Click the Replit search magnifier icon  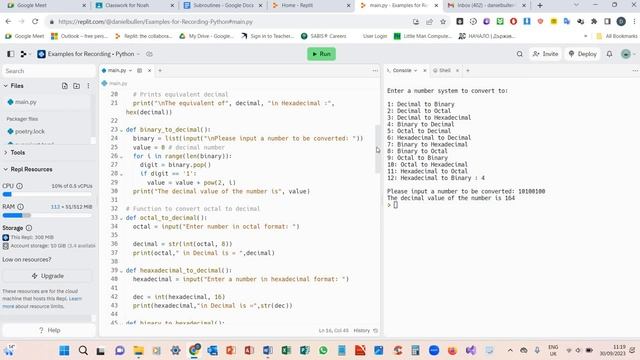coord(520,54)
